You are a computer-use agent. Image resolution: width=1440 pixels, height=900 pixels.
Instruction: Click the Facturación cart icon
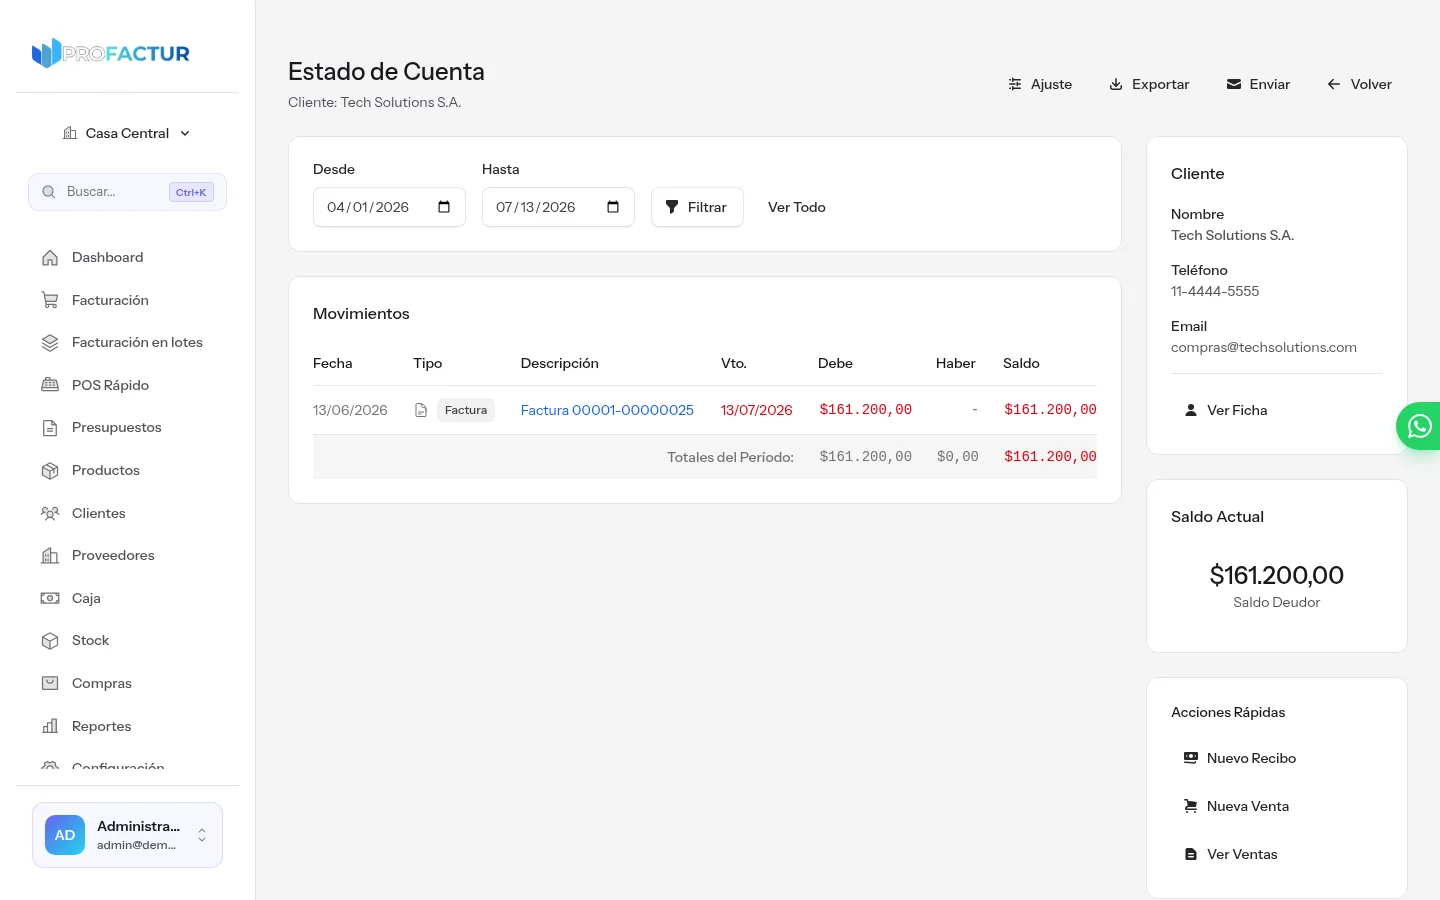pos(50,300)
